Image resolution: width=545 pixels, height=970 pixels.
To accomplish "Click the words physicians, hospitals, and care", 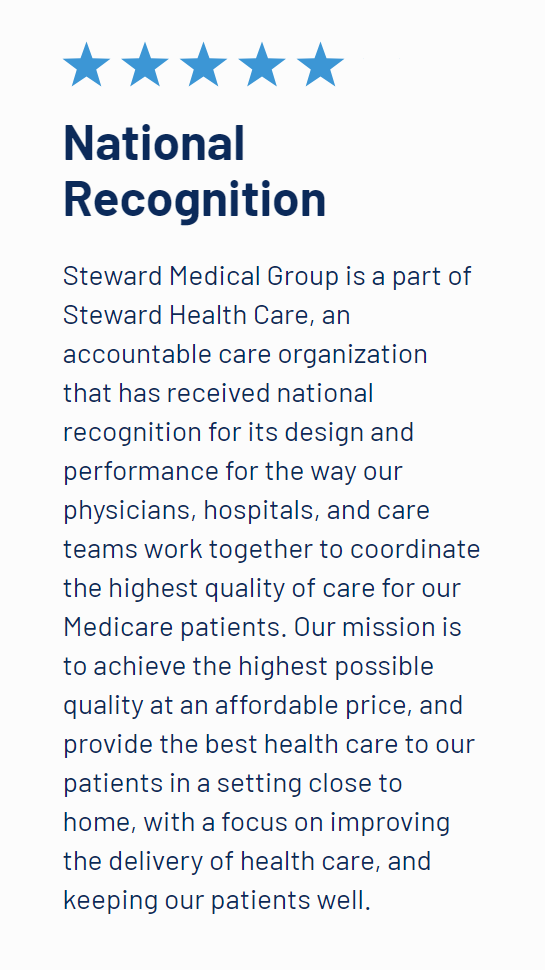I will (246, 511).
